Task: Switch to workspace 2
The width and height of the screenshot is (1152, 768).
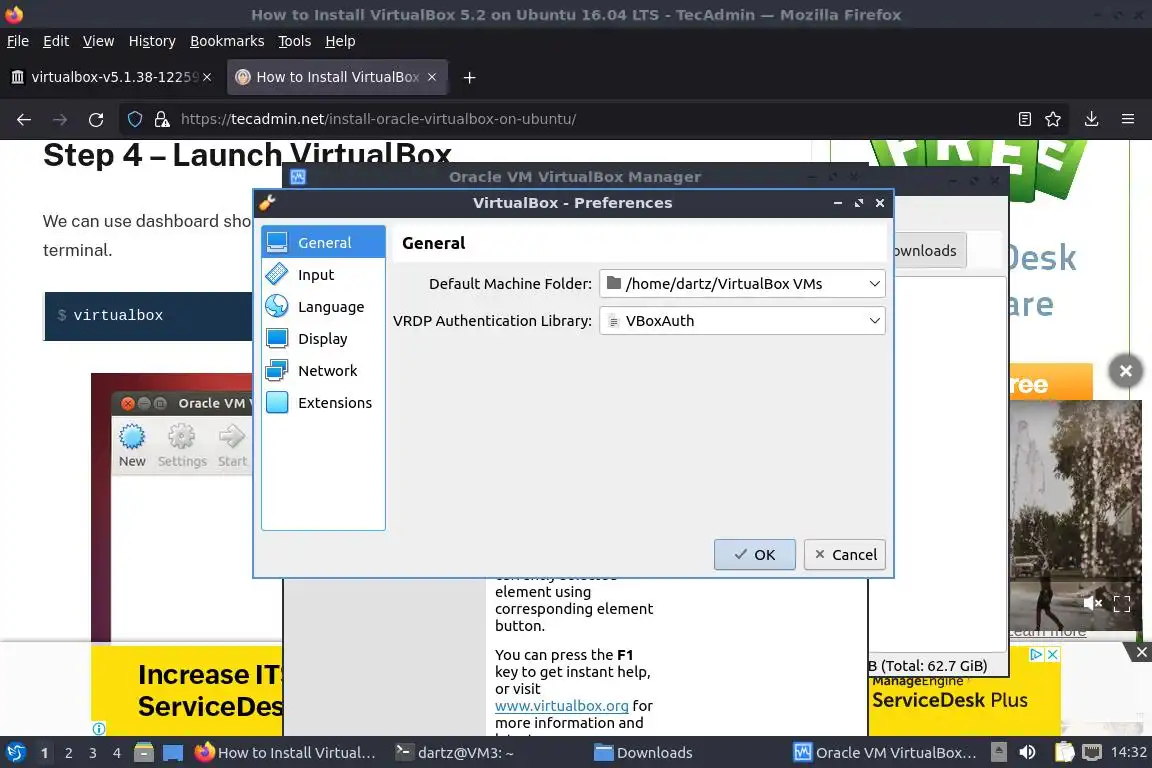Action: pos(68,753)
